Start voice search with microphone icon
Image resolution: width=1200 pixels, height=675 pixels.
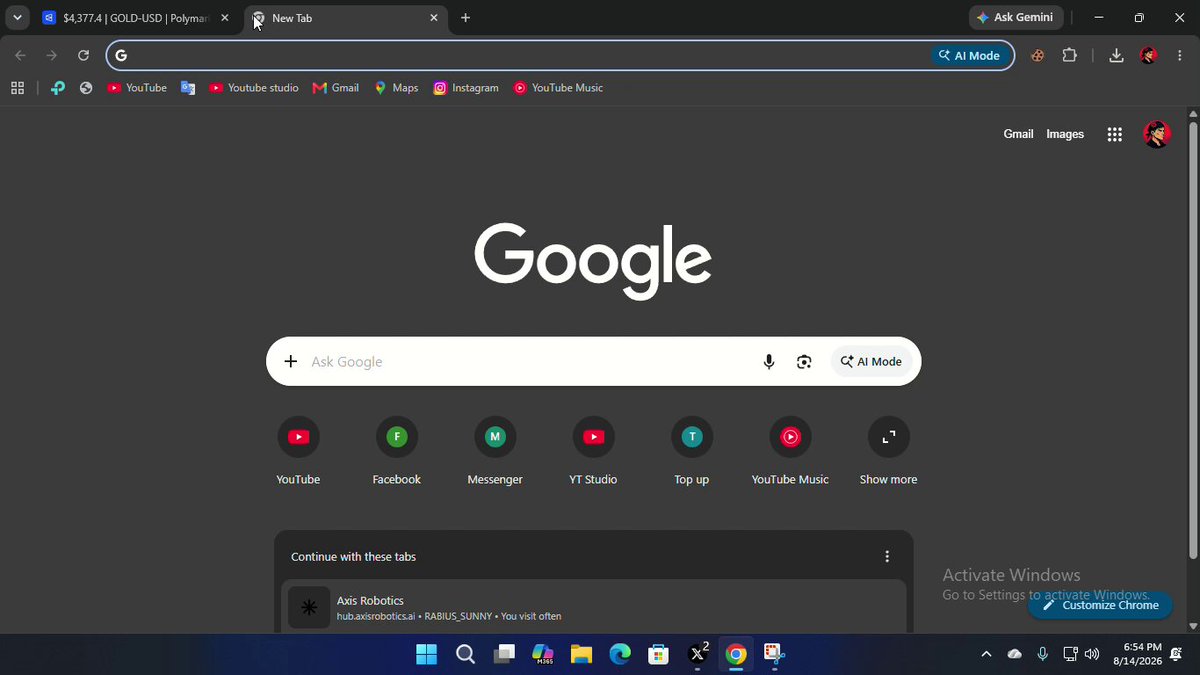click(x=769, y=362)
